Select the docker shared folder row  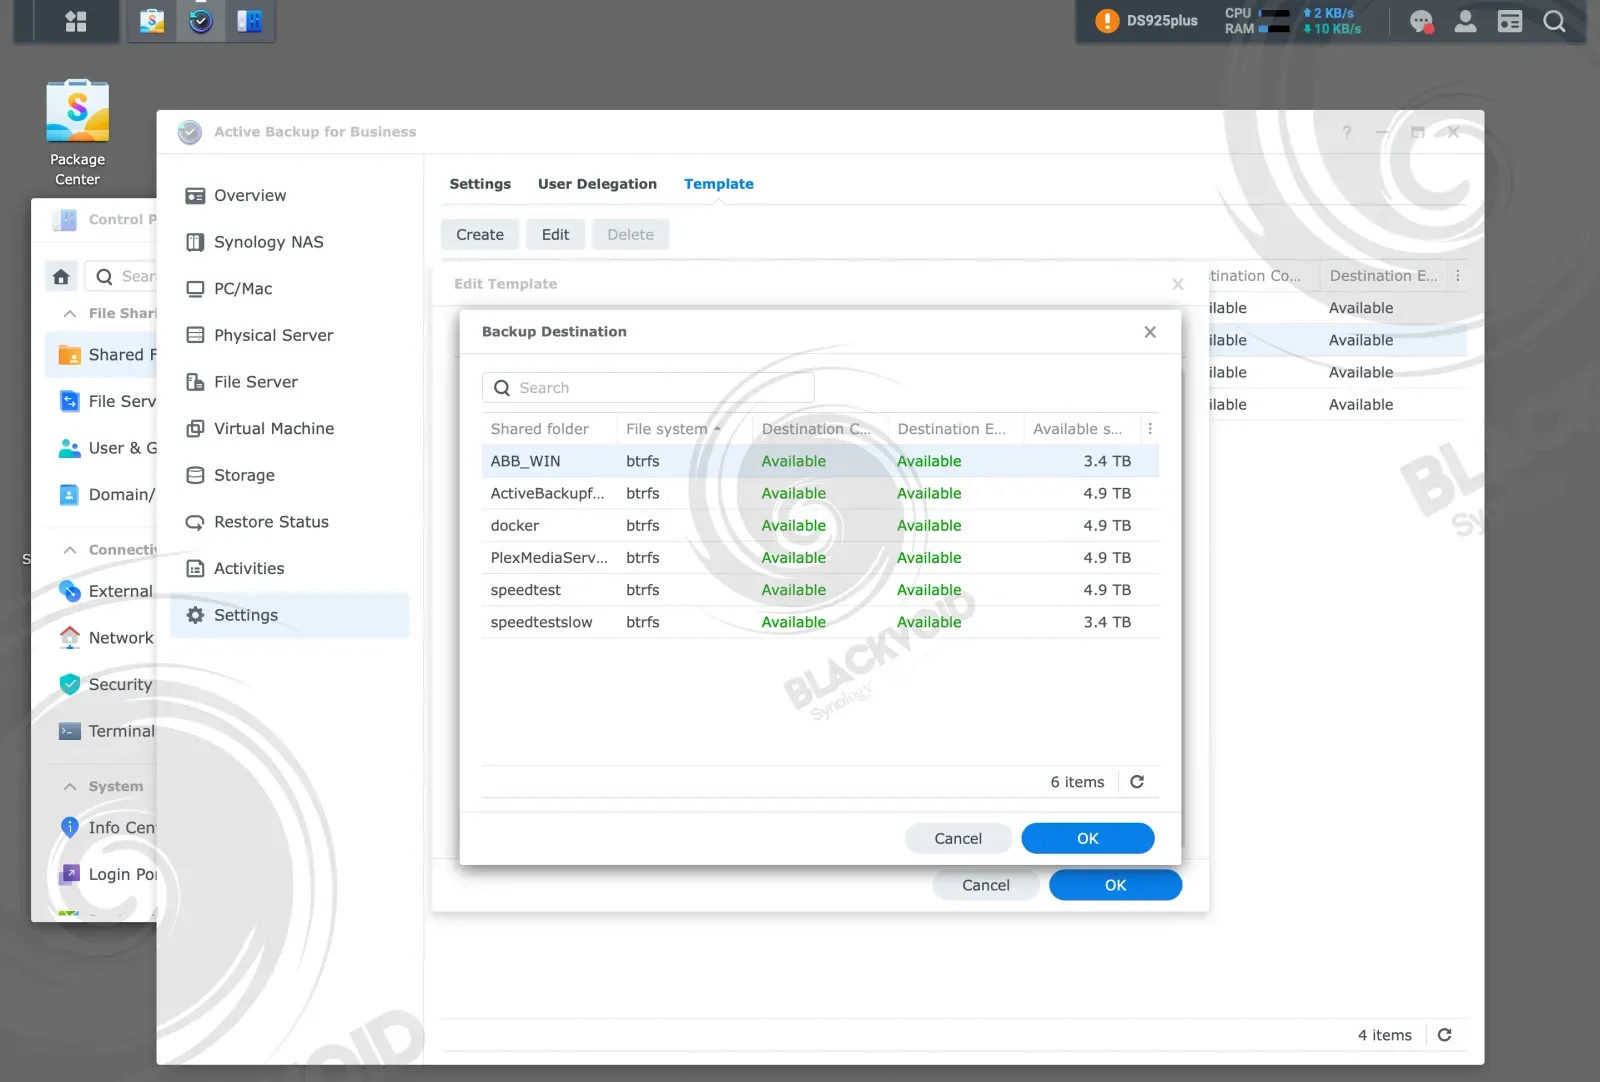[820, 525]
